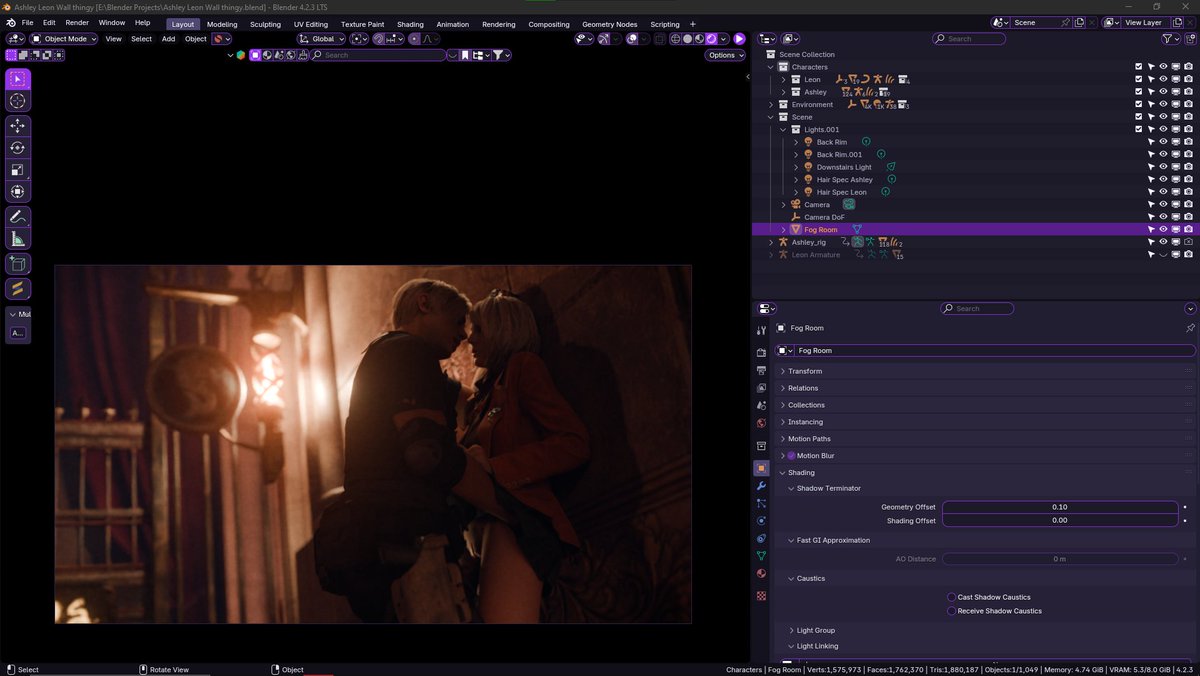Activate the Add Cube tool
The image size is (1200, 676).
pyautogui.click(x=18, y=264)
